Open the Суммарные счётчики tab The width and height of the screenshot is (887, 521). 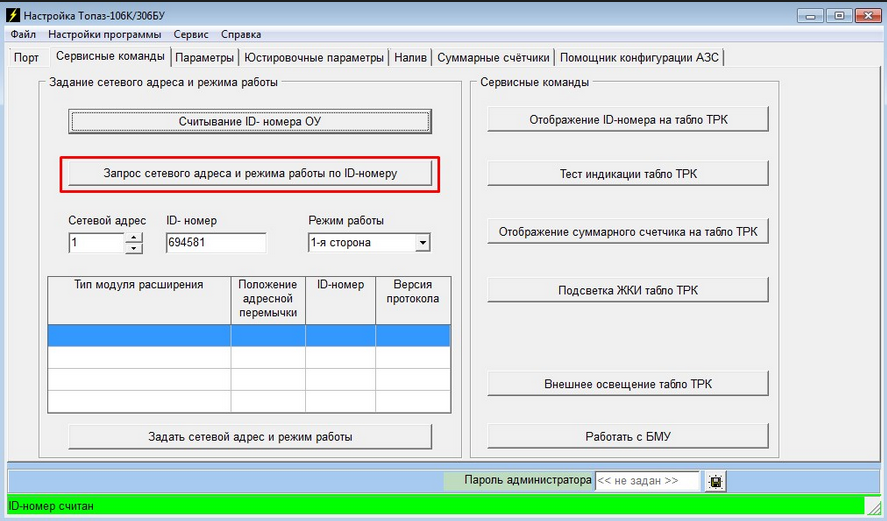493,58
